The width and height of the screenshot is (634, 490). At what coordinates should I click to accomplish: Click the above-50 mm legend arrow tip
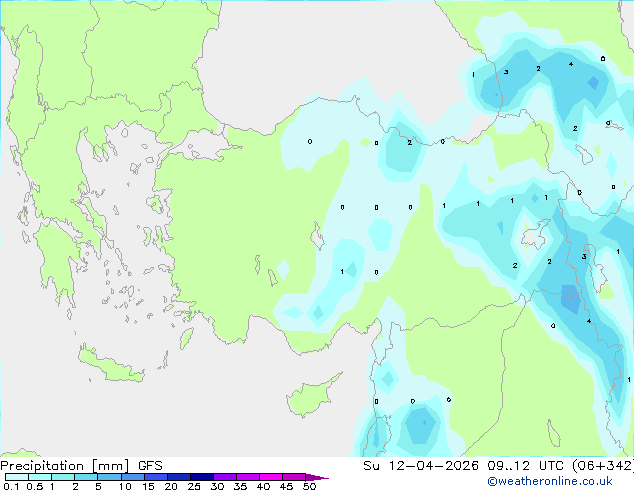317,477
